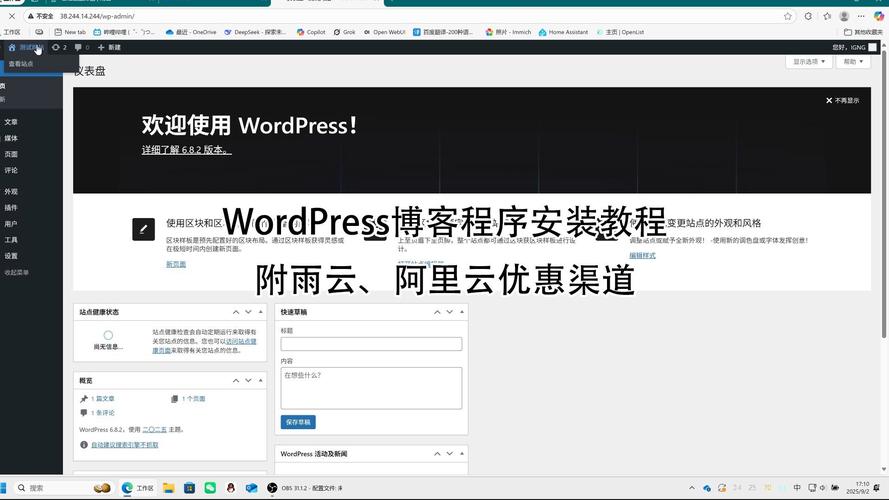This screenshot has width=889, height=500.
Task: Open the 其他收藏夹 bookmarks folder
Action: [863, 32]
